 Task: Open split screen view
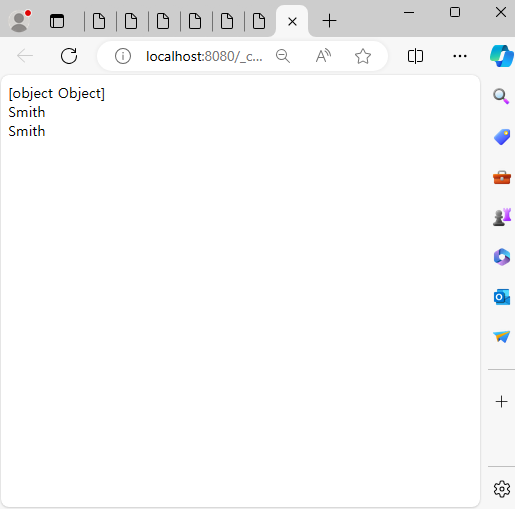pyautogui.click(x=415, y=56)
